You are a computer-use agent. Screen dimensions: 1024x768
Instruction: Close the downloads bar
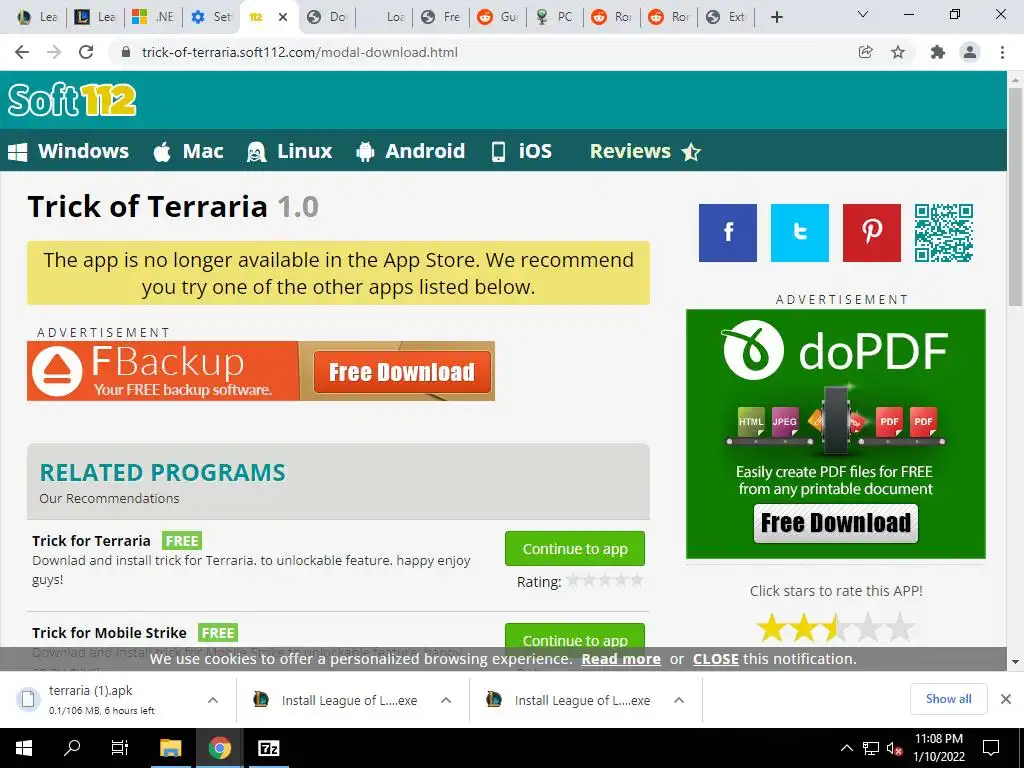(x=1006, y=699)
